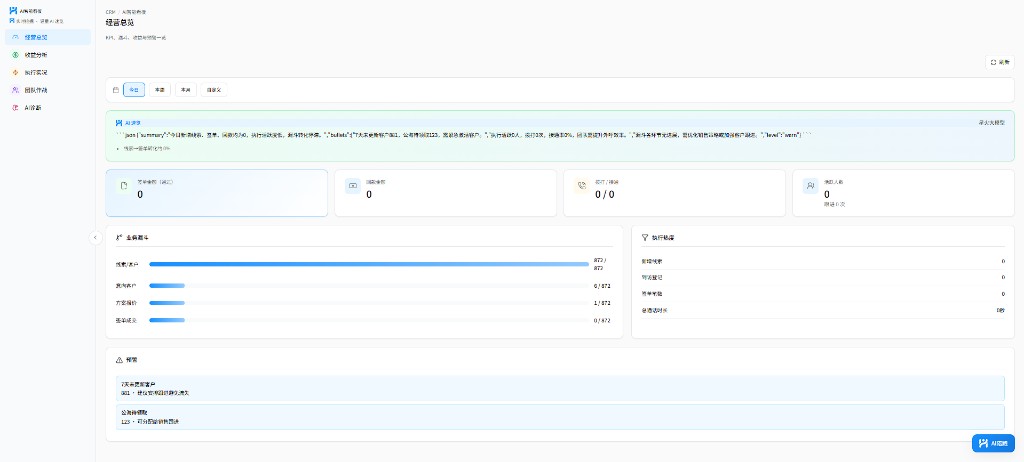Click the orange execution icon in sidebar
1024x462 pixels.
click(15, 73)
